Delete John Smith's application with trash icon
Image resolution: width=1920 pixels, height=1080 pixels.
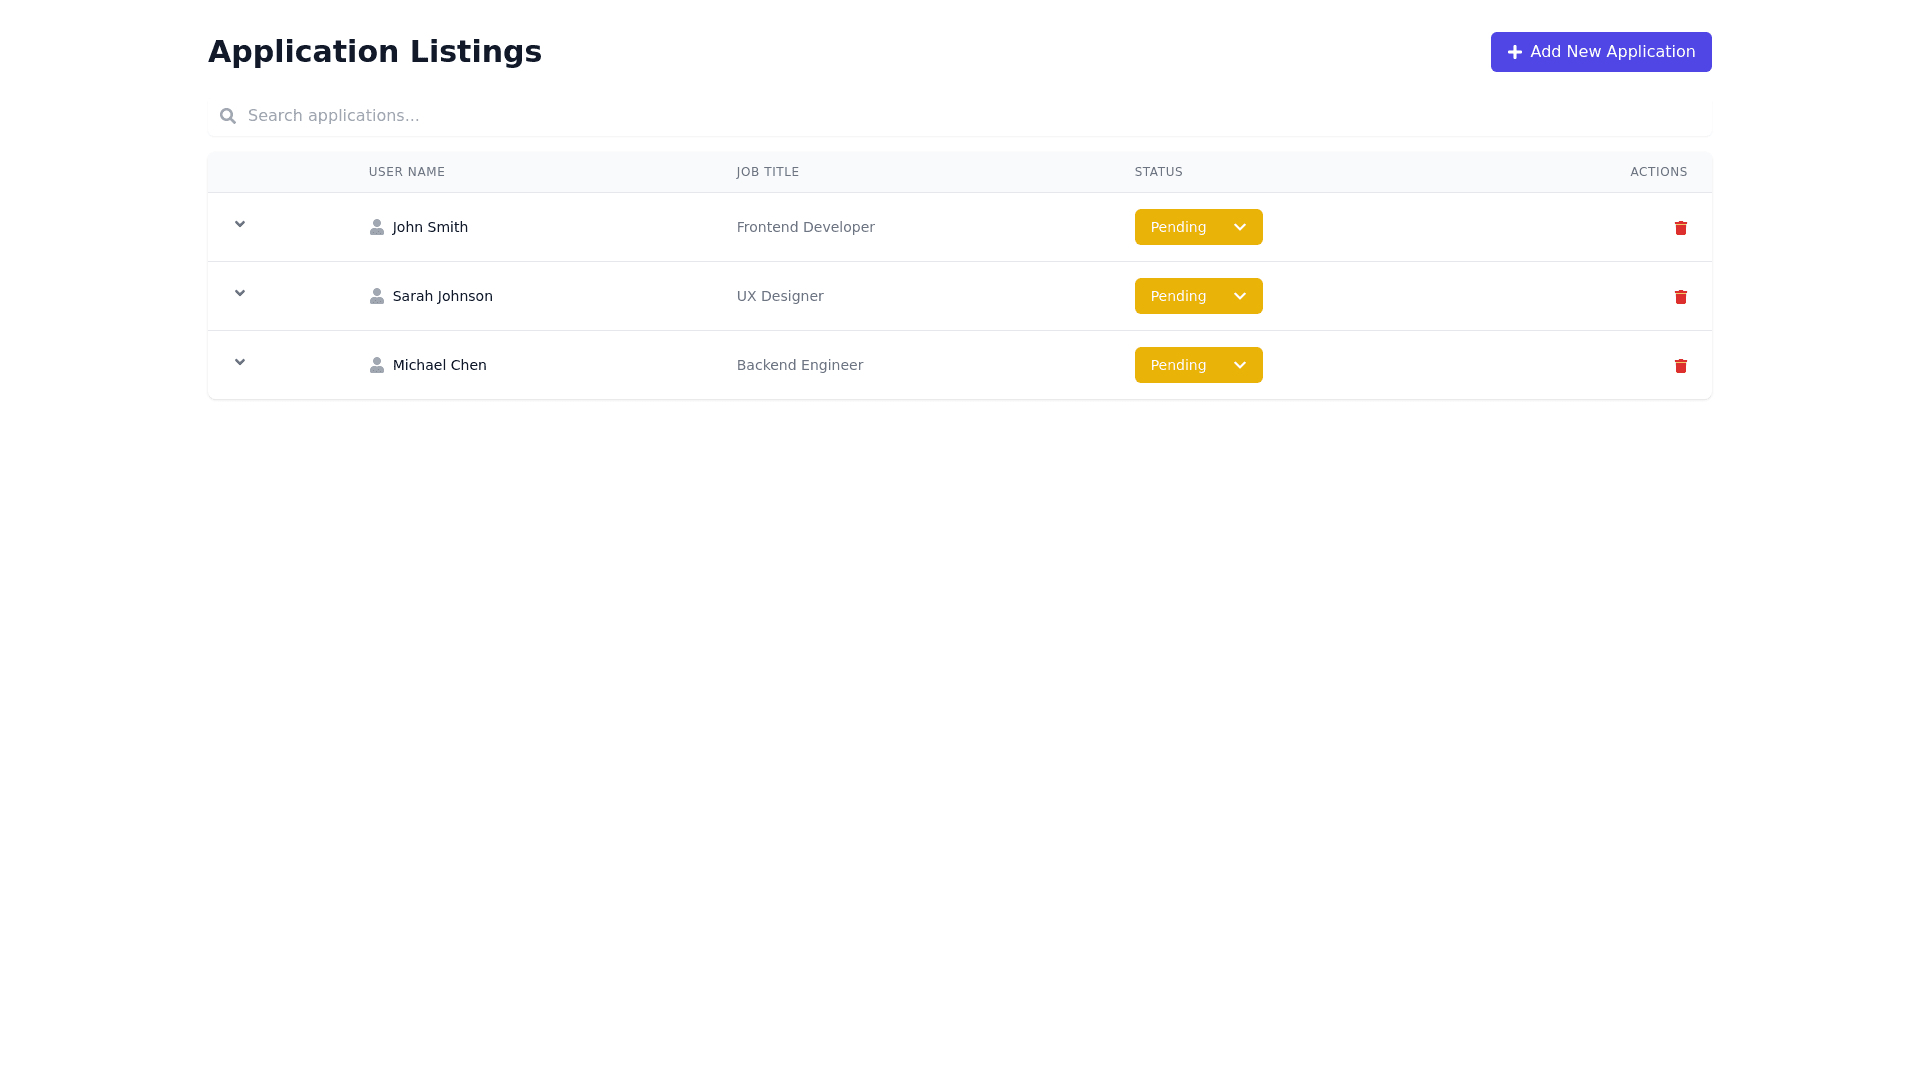click(x=1680, y=228)
